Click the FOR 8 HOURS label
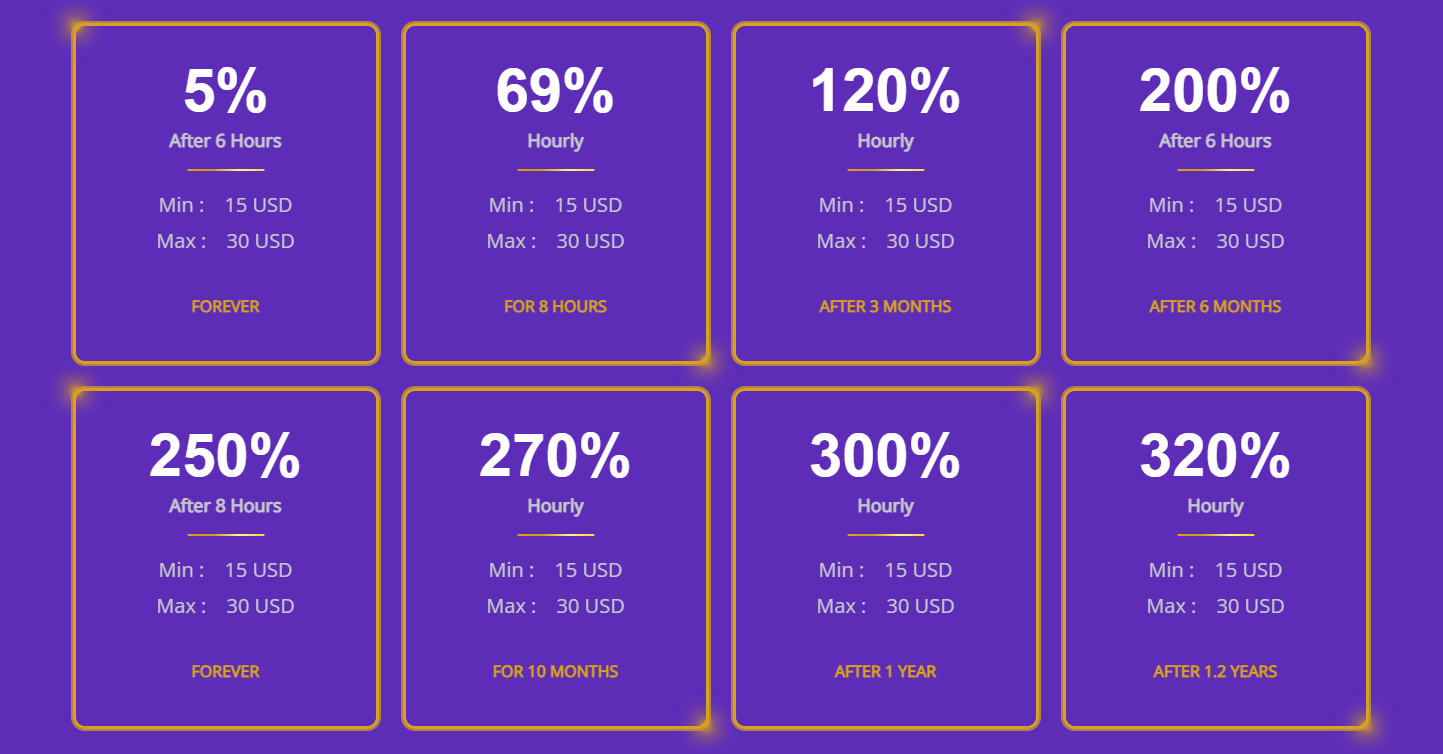Screen dimensions: 1443x754 (x=555, y=306)
